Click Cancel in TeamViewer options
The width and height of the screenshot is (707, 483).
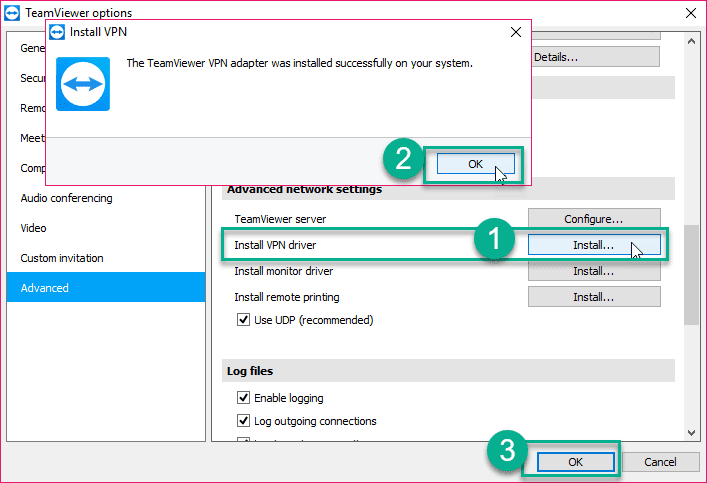(x=661, y=462)
